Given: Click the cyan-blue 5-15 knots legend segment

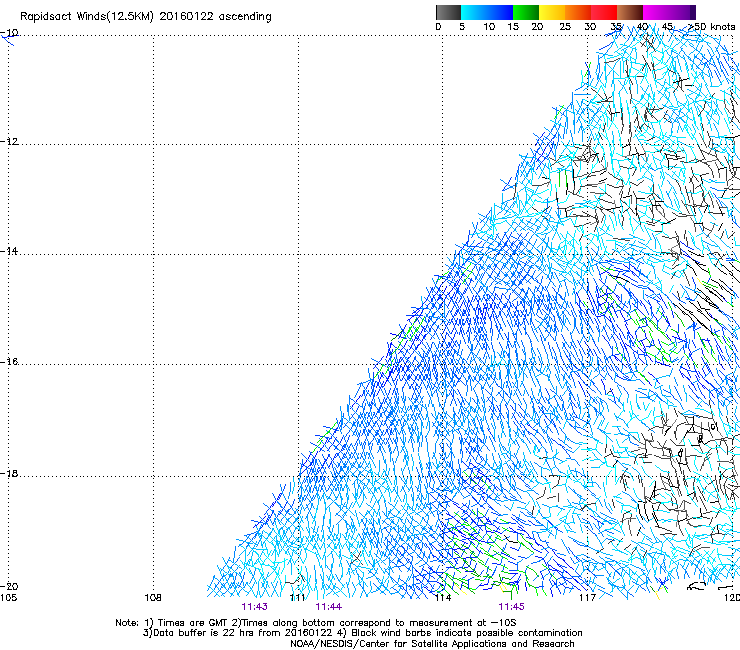Looking at the screenshot, I should (487, 12).
